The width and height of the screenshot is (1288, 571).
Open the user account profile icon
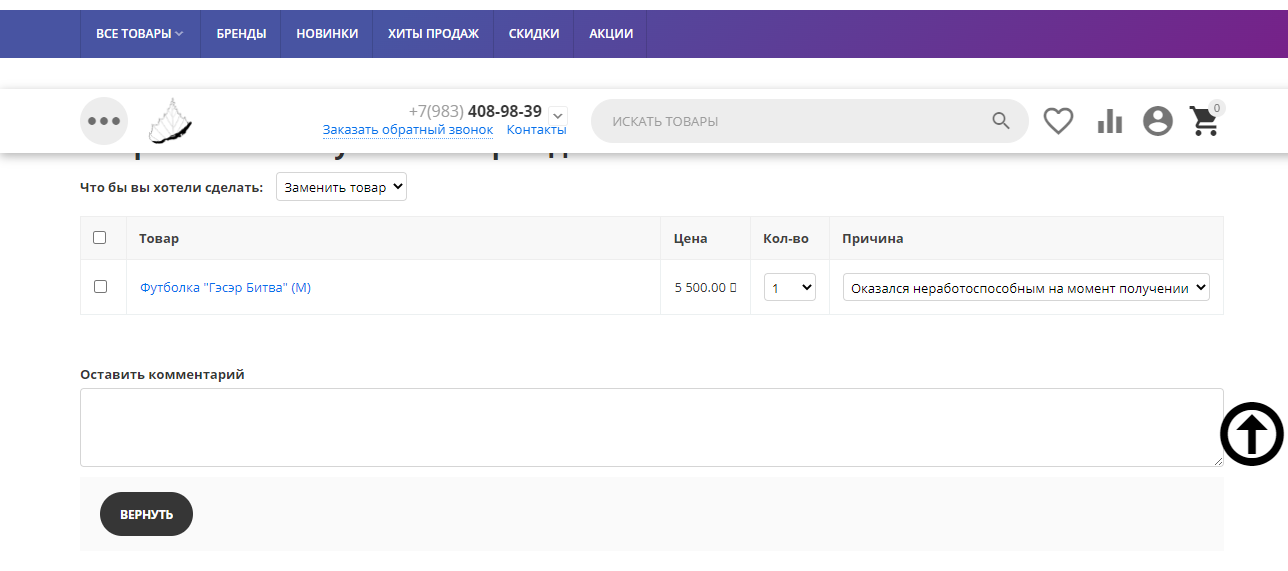pos(1157,121)
